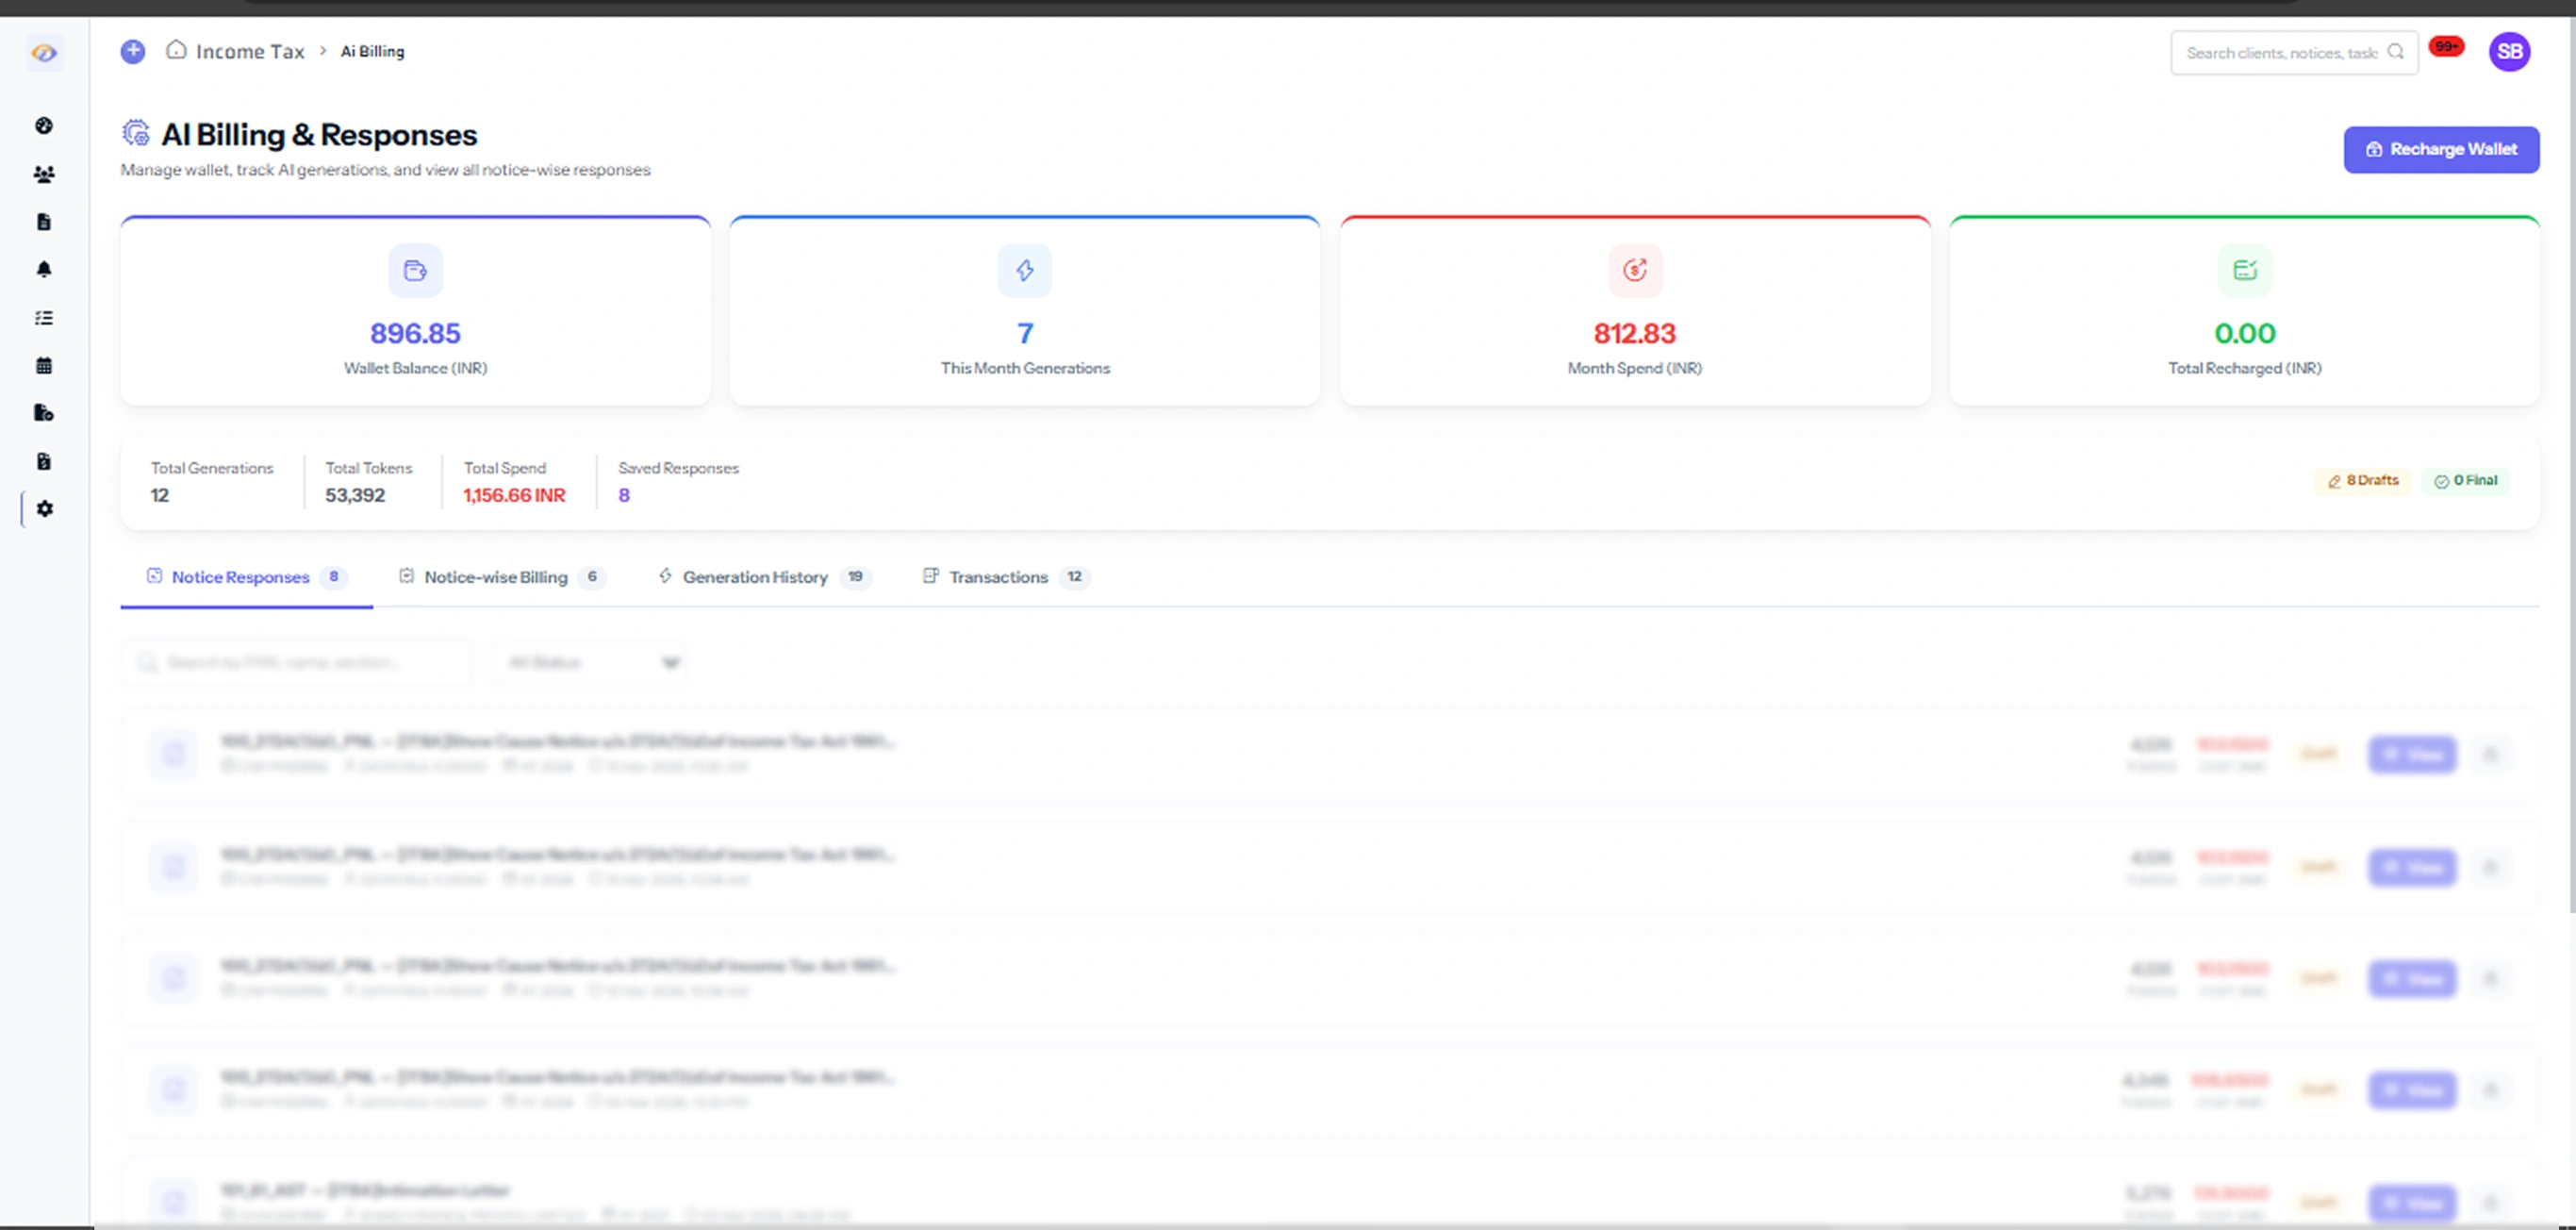Viewport: 2576px width, 1230px height.
Task: Open the calendar sidebar icon
Action: click(x=44, y=365)
